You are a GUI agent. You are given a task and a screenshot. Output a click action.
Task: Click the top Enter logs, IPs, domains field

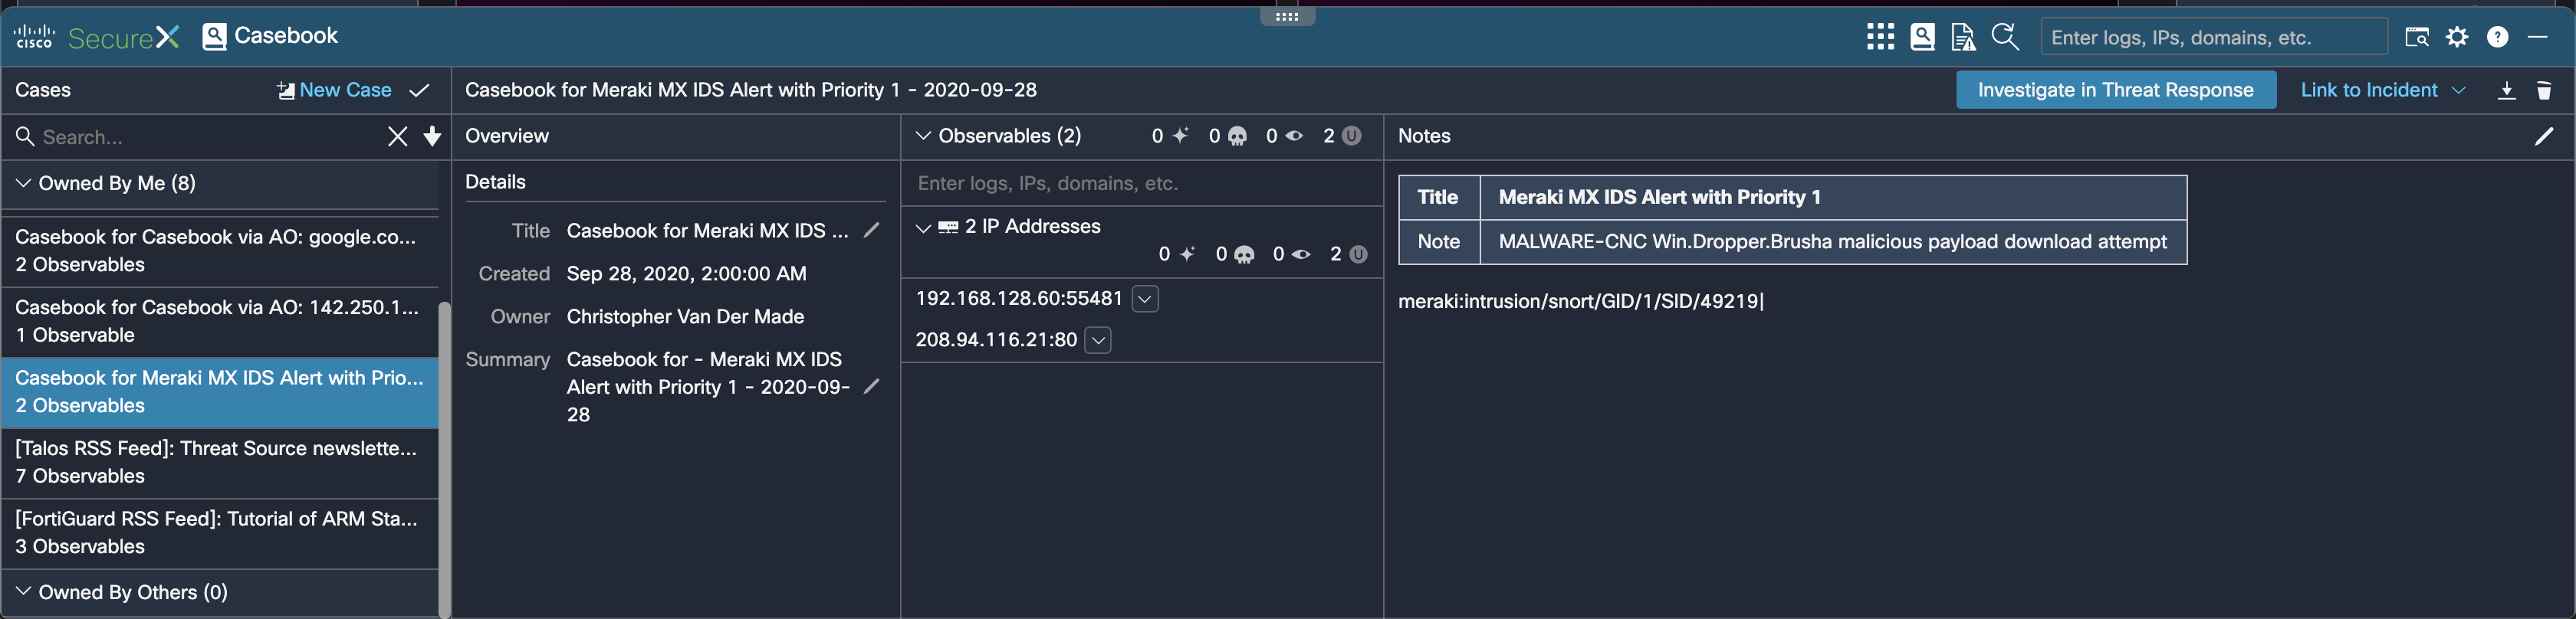coord(2213,37)
